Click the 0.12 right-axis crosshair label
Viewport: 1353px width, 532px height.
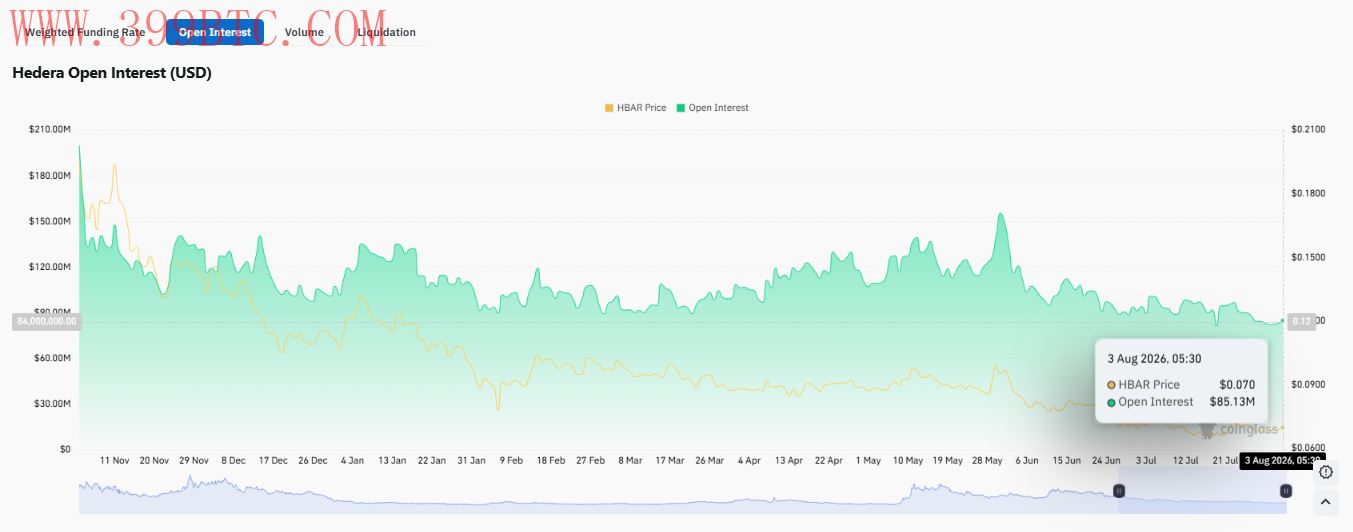pyautogui.click(x=1302, y=321)
